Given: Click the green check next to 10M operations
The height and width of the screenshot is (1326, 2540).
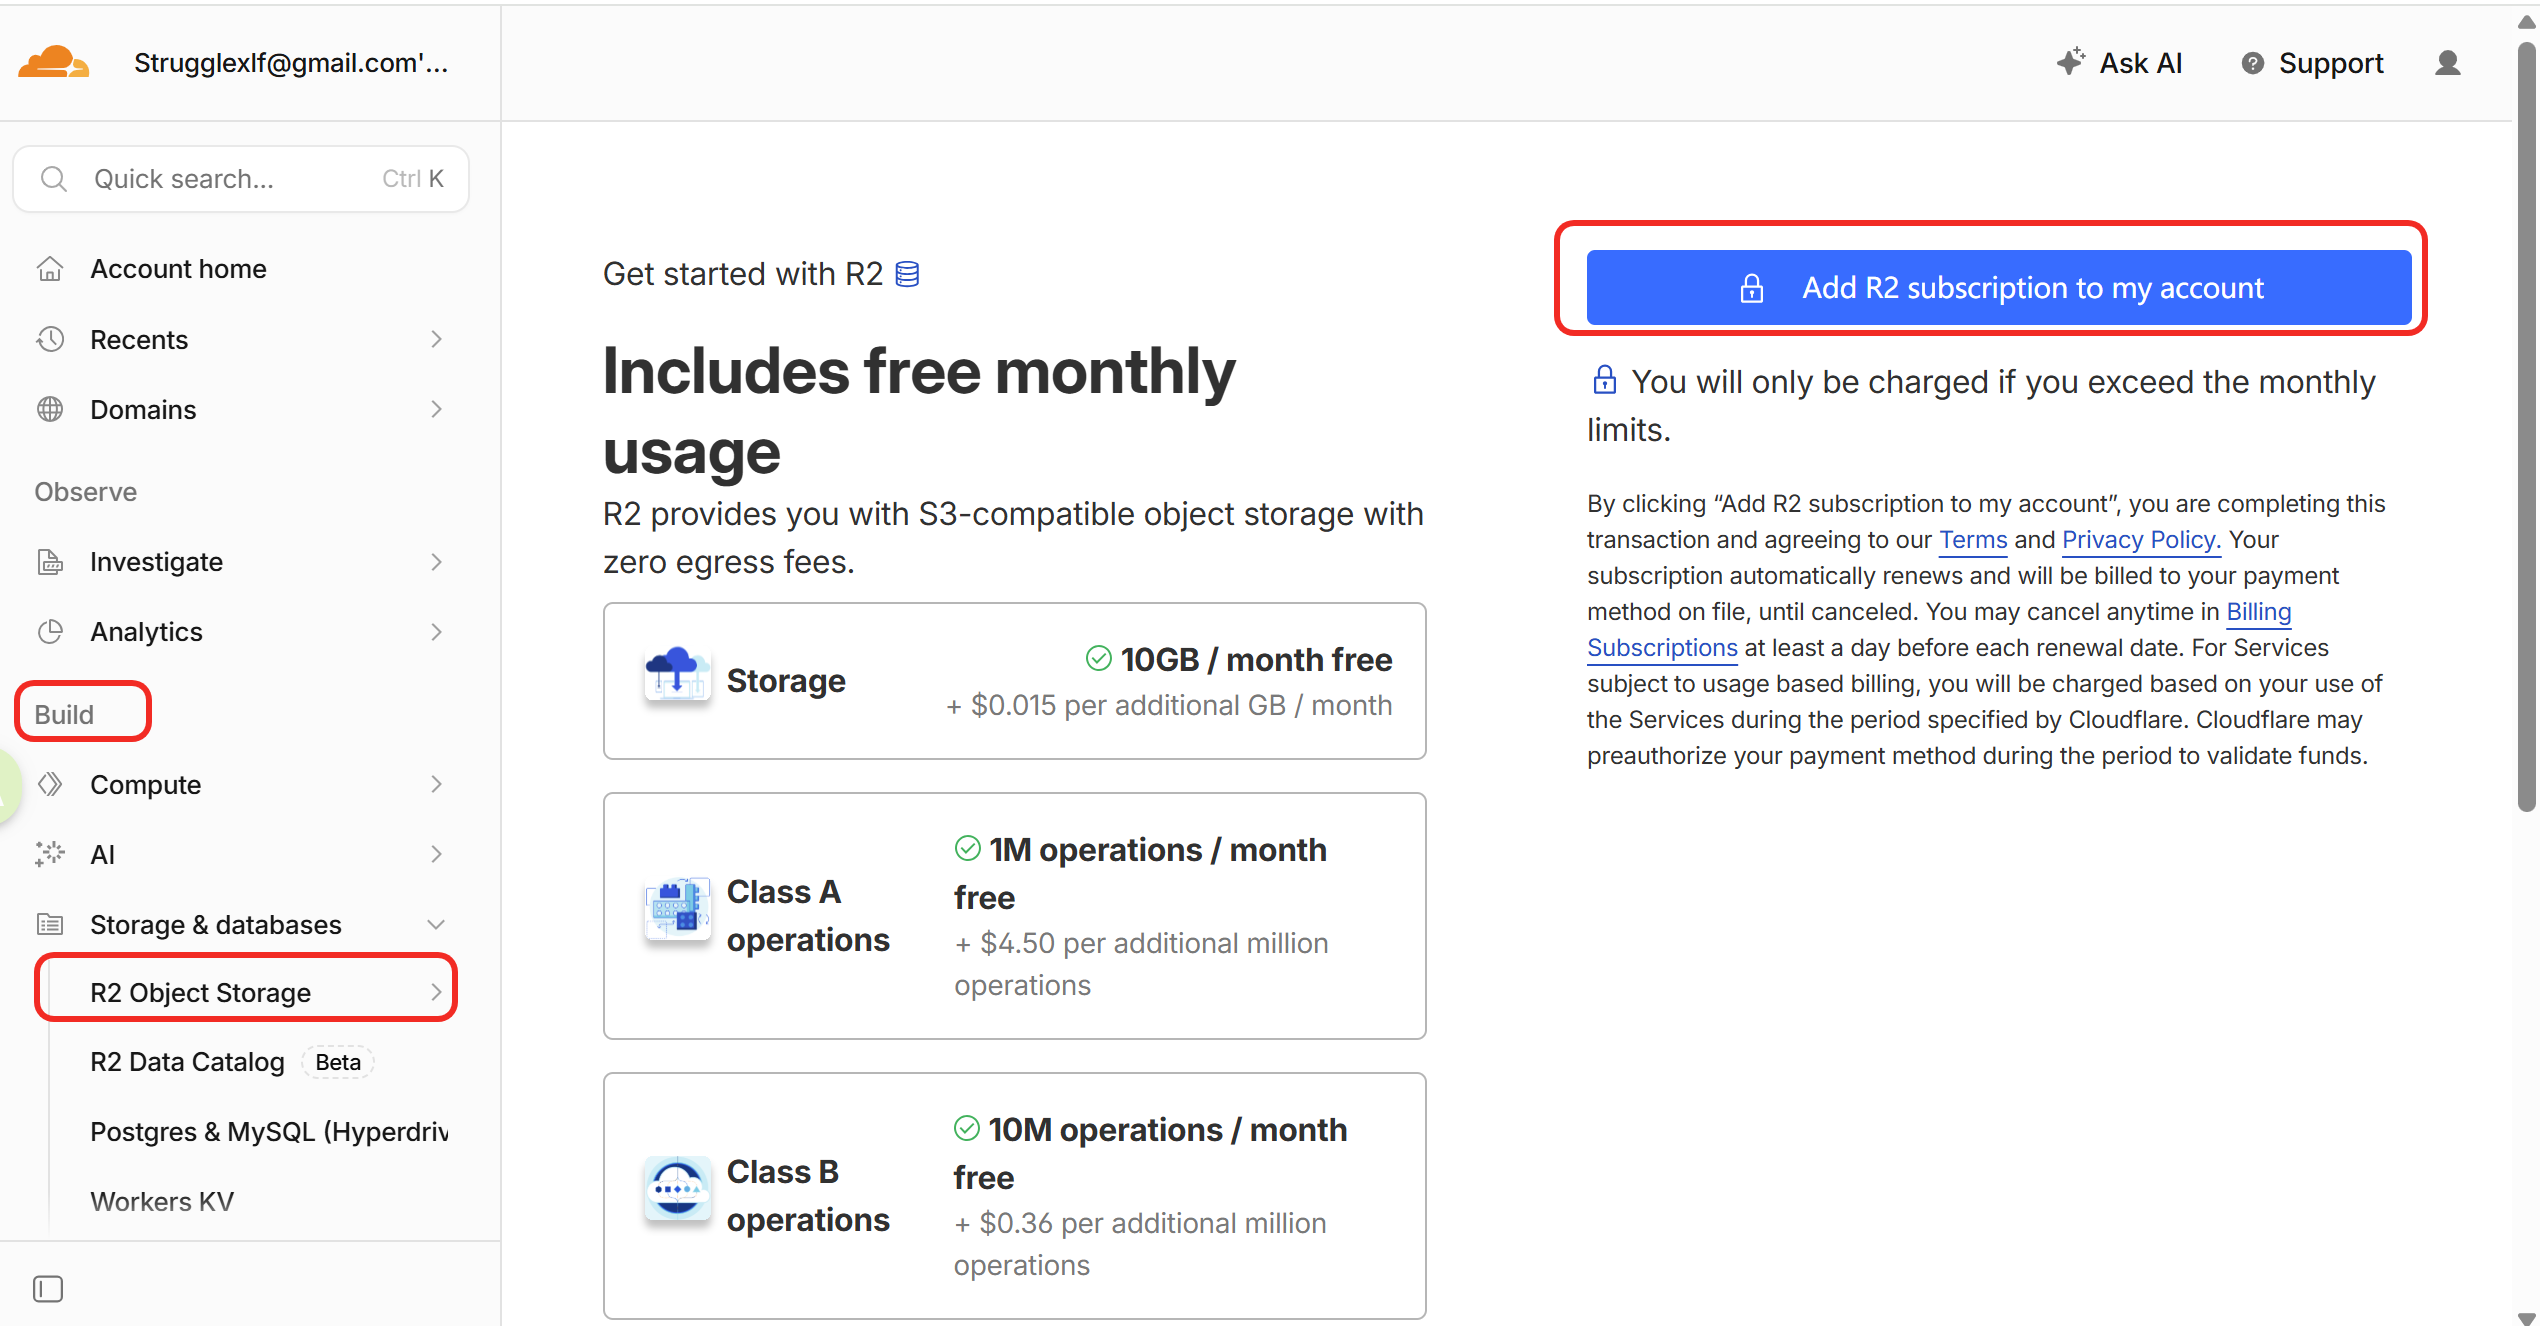Looking at the screenshot, I should pyautogui.click(x=966, y=1128).
